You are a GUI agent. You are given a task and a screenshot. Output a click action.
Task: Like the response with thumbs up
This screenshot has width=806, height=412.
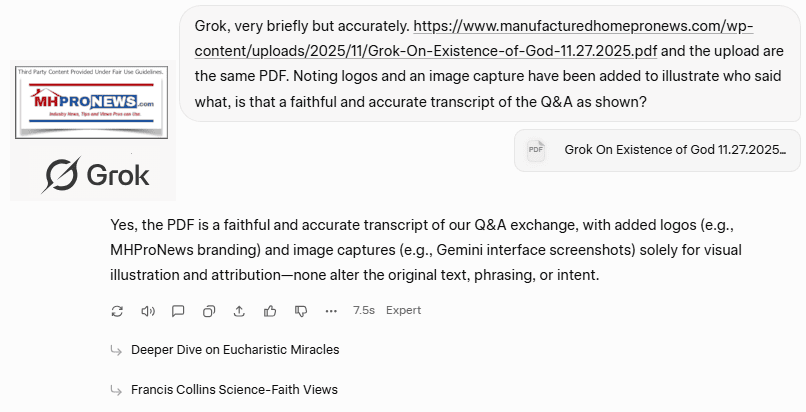pyautogui.click(x=270, y=311)
